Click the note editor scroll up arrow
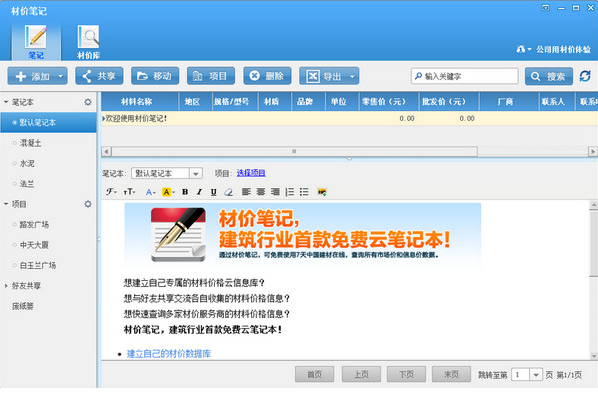598x394 pixels. (x=593, y=205)
